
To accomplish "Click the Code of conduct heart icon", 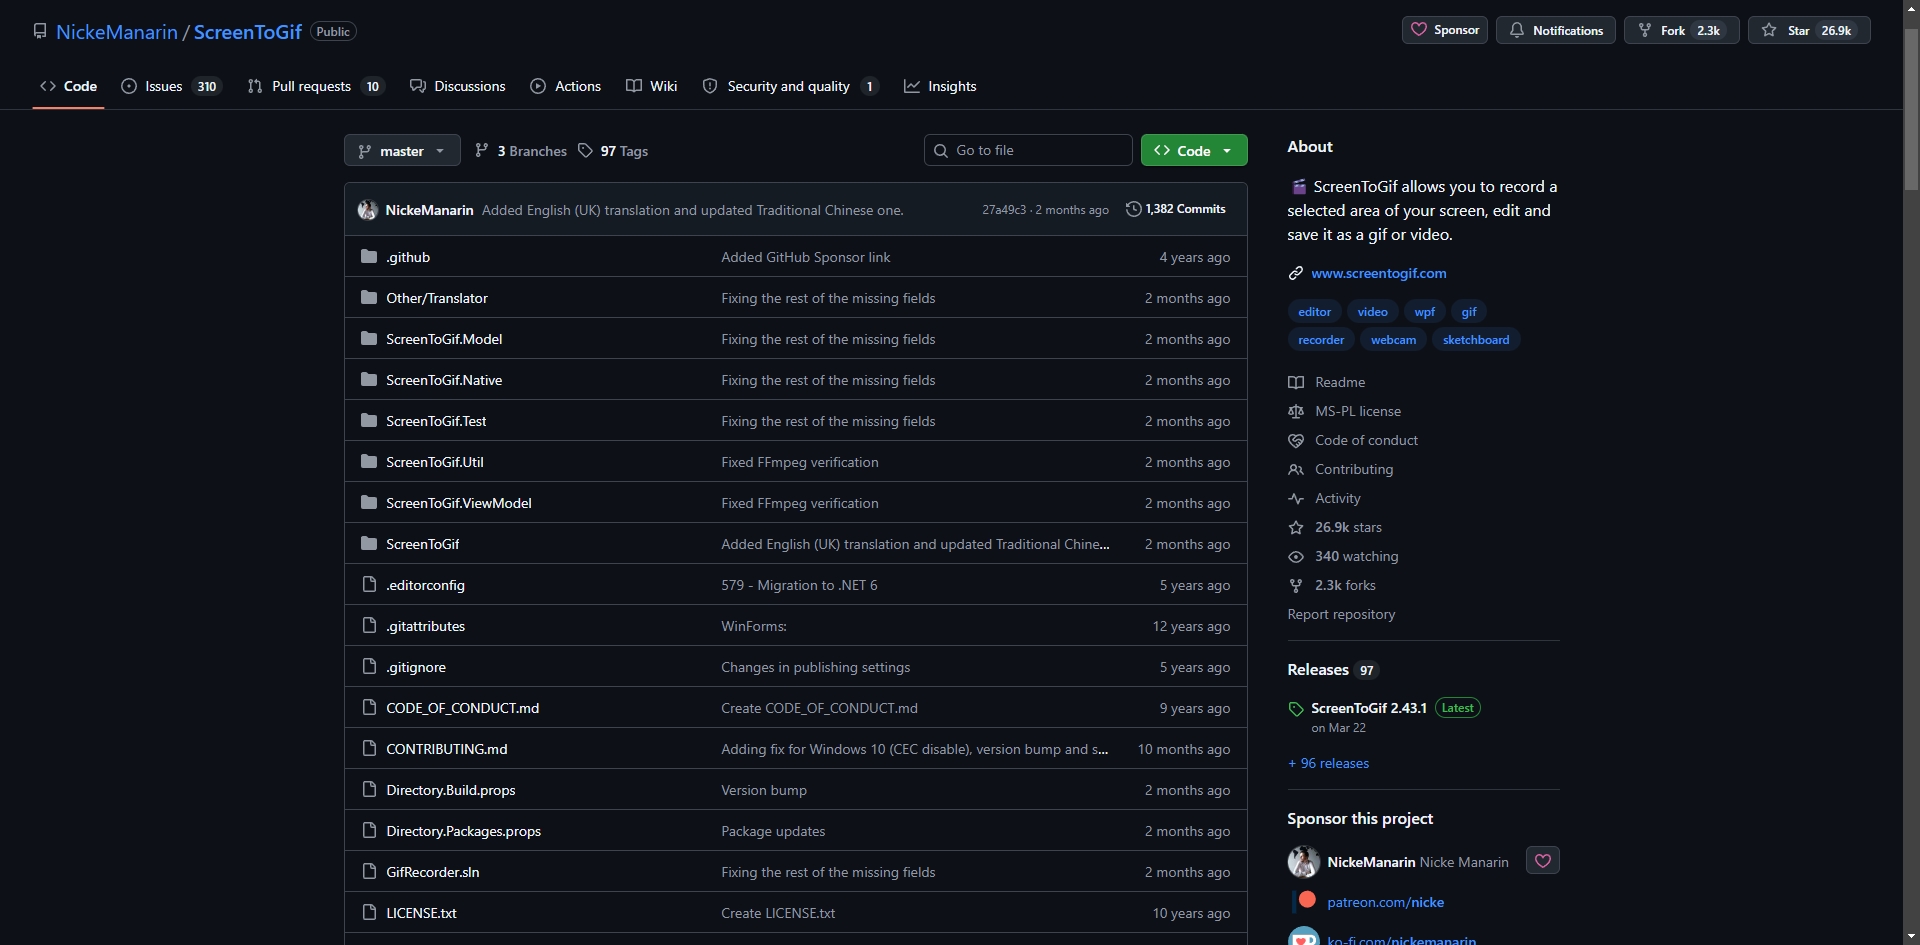I will [x=1296, y=440].
